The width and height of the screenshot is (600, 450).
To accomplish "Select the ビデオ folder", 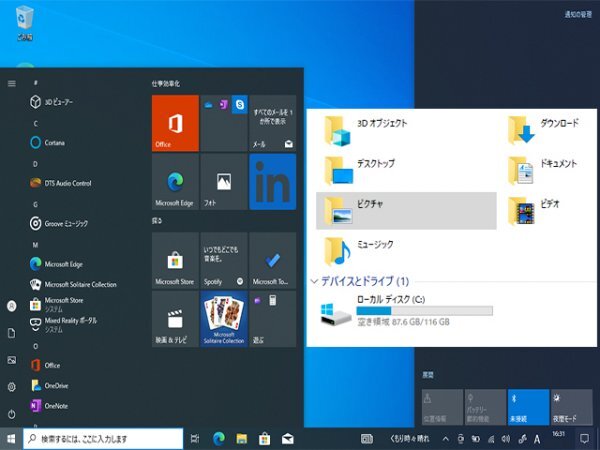I will [534, 211].
